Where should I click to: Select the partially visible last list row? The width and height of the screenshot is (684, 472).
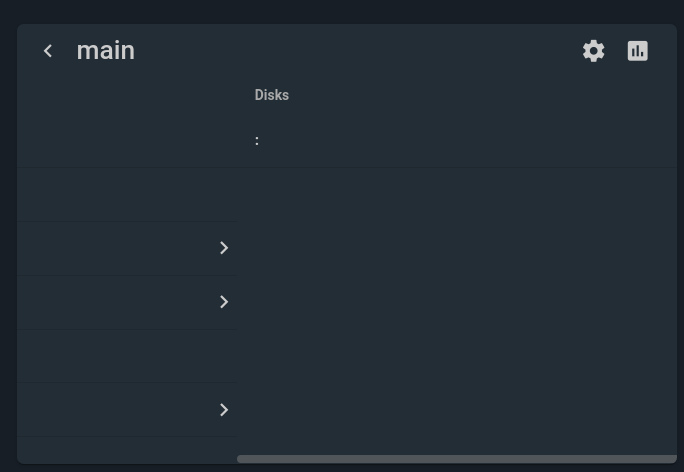tap(125, 449)
